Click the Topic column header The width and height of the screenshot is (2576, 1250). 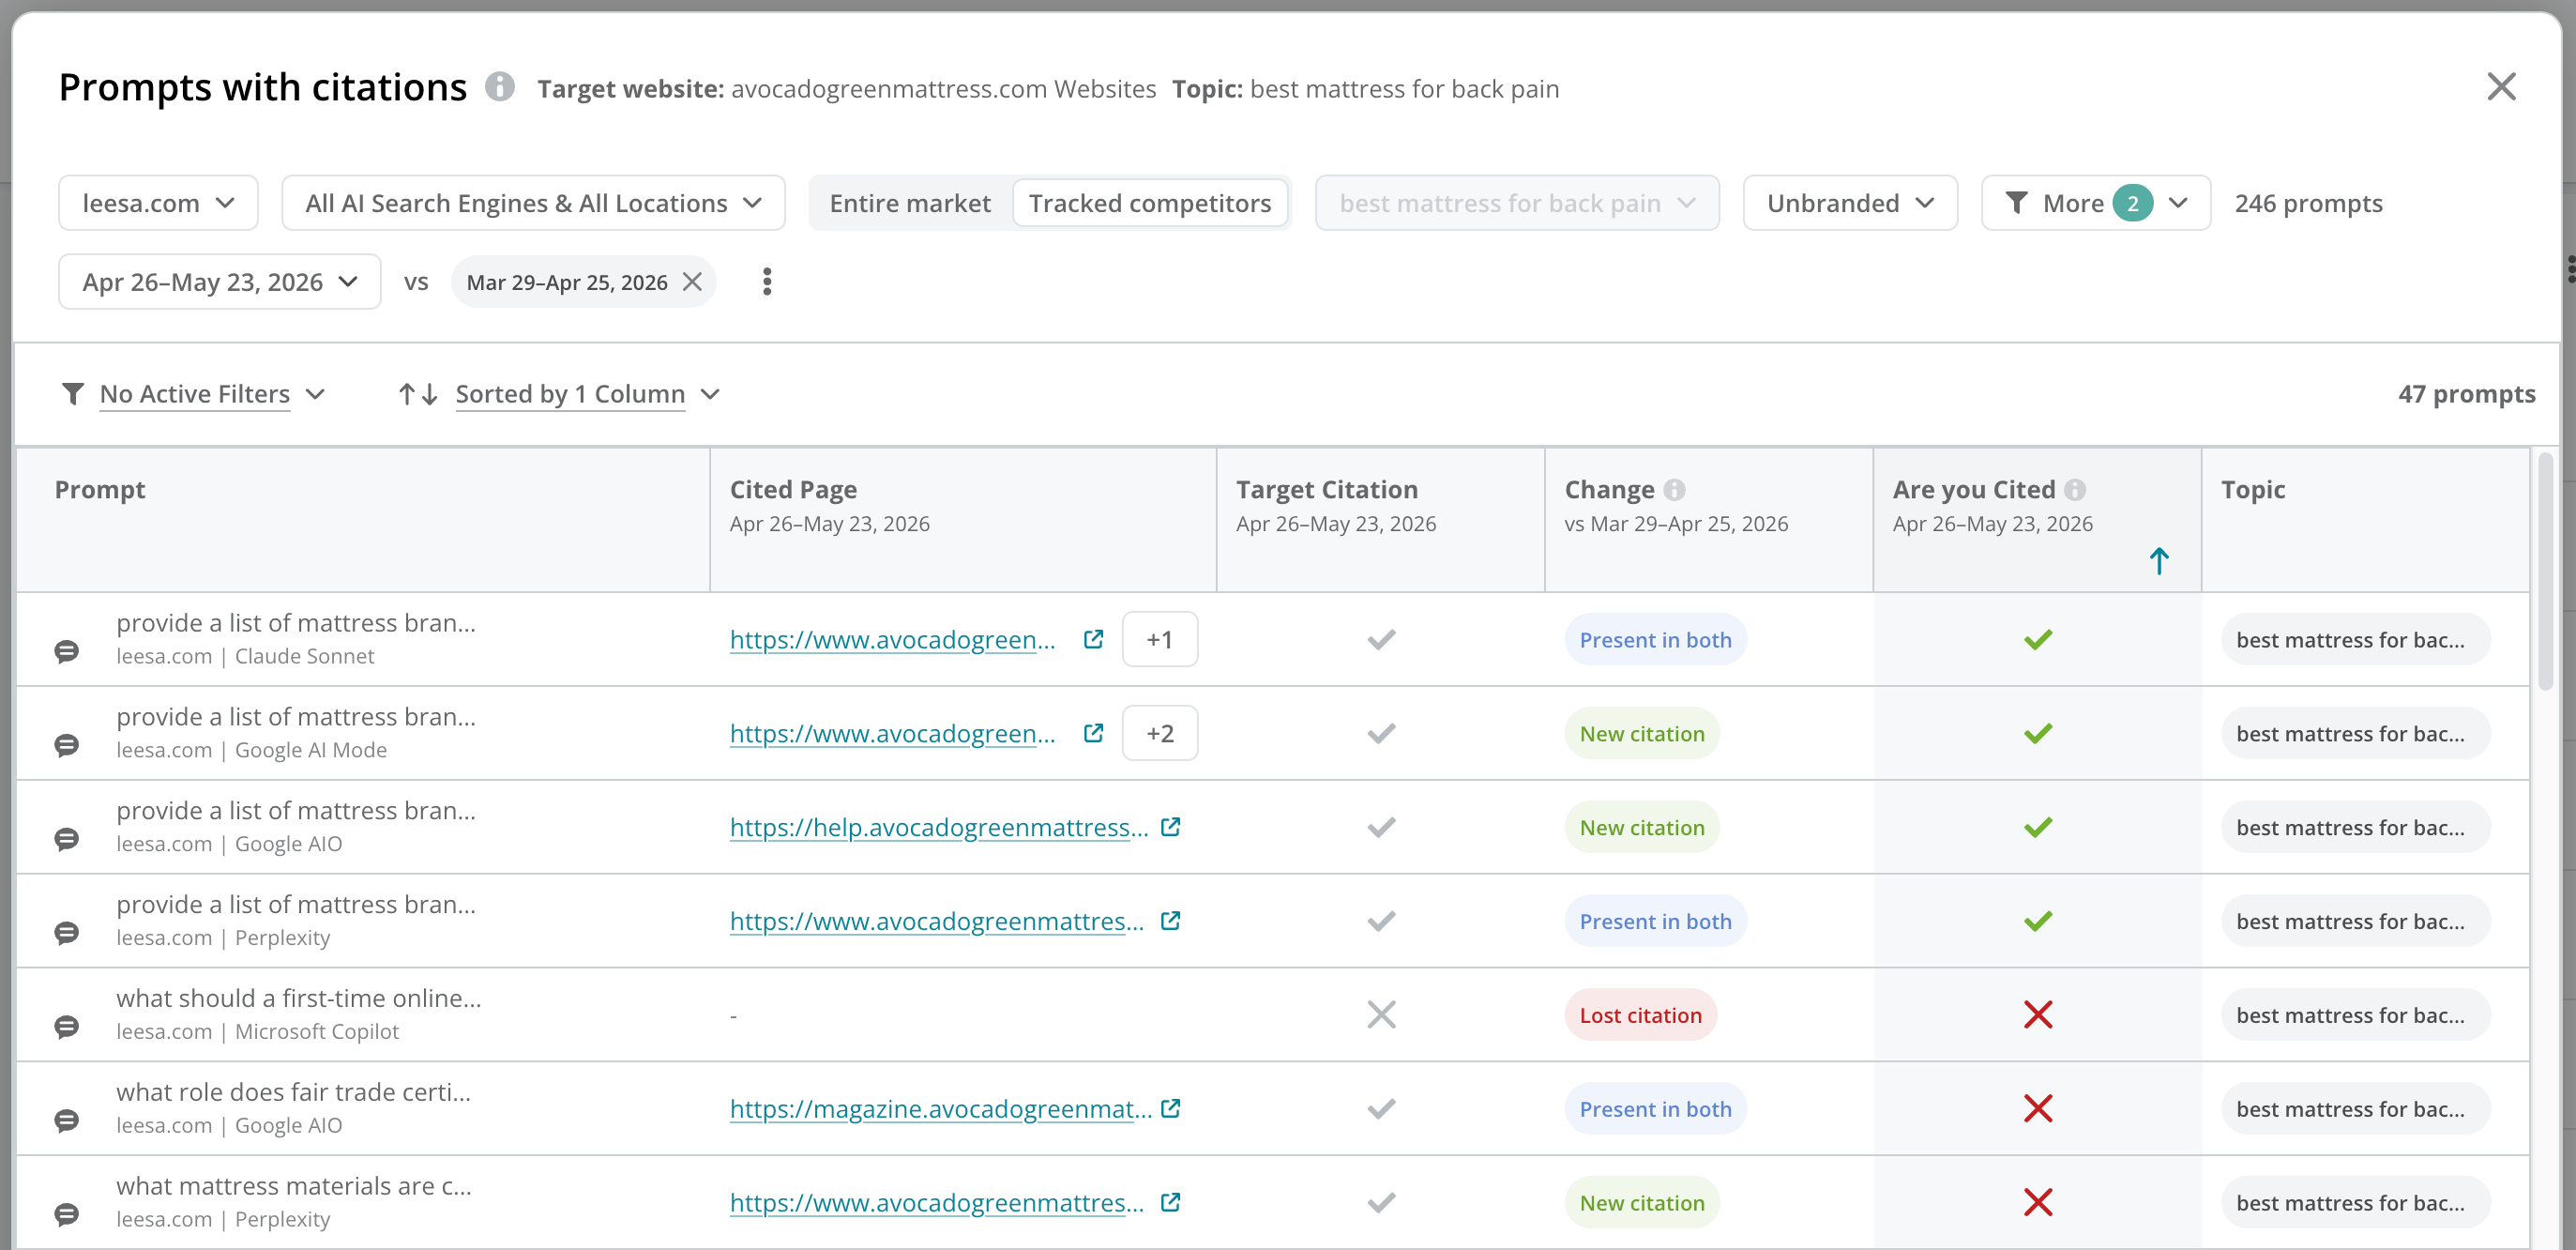2253,490
